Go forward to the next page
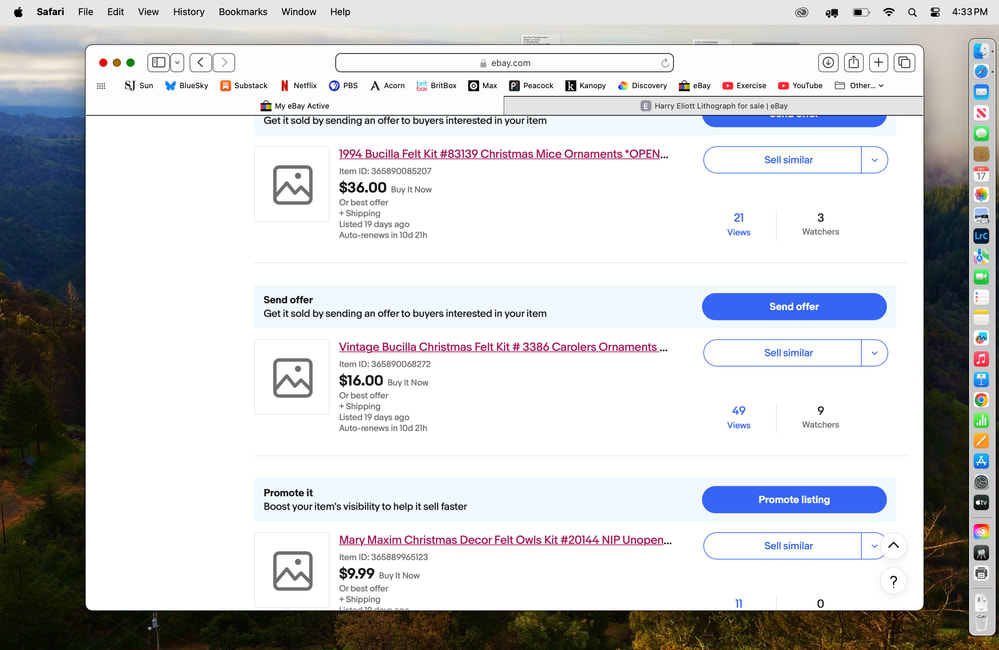 pos(224,62)
